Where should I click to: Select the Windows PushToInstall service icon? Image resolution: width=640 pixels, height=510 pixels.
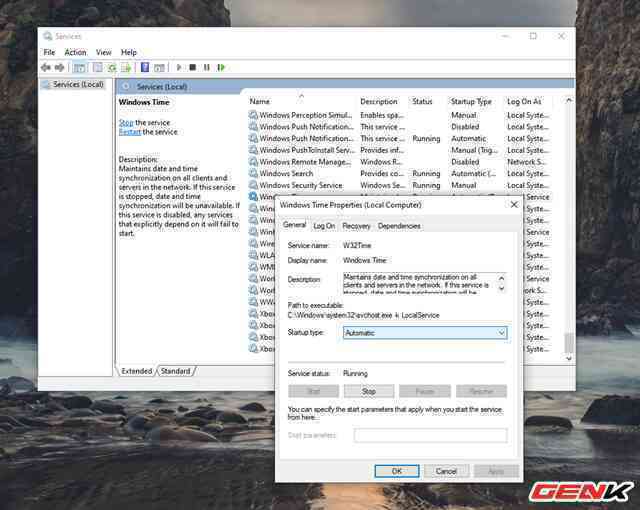click(x=253, y=150)
